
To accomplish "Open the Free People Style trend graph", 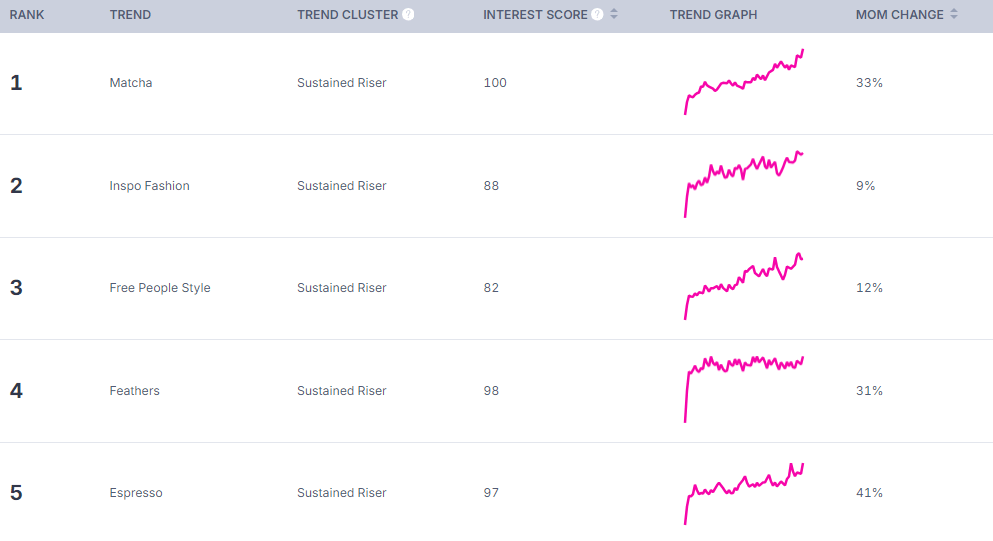I will tap(743, 286).
